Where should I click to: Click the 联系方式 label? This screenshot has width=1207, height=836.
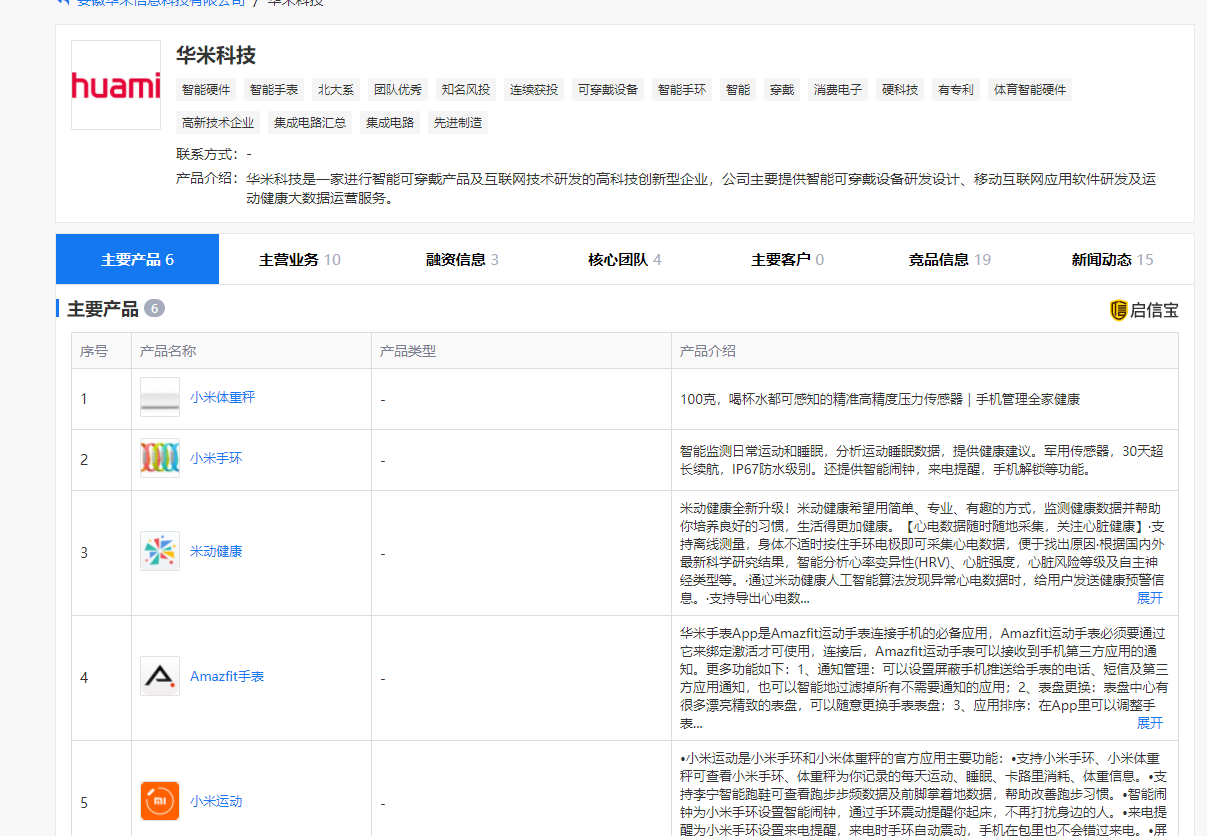207,154
